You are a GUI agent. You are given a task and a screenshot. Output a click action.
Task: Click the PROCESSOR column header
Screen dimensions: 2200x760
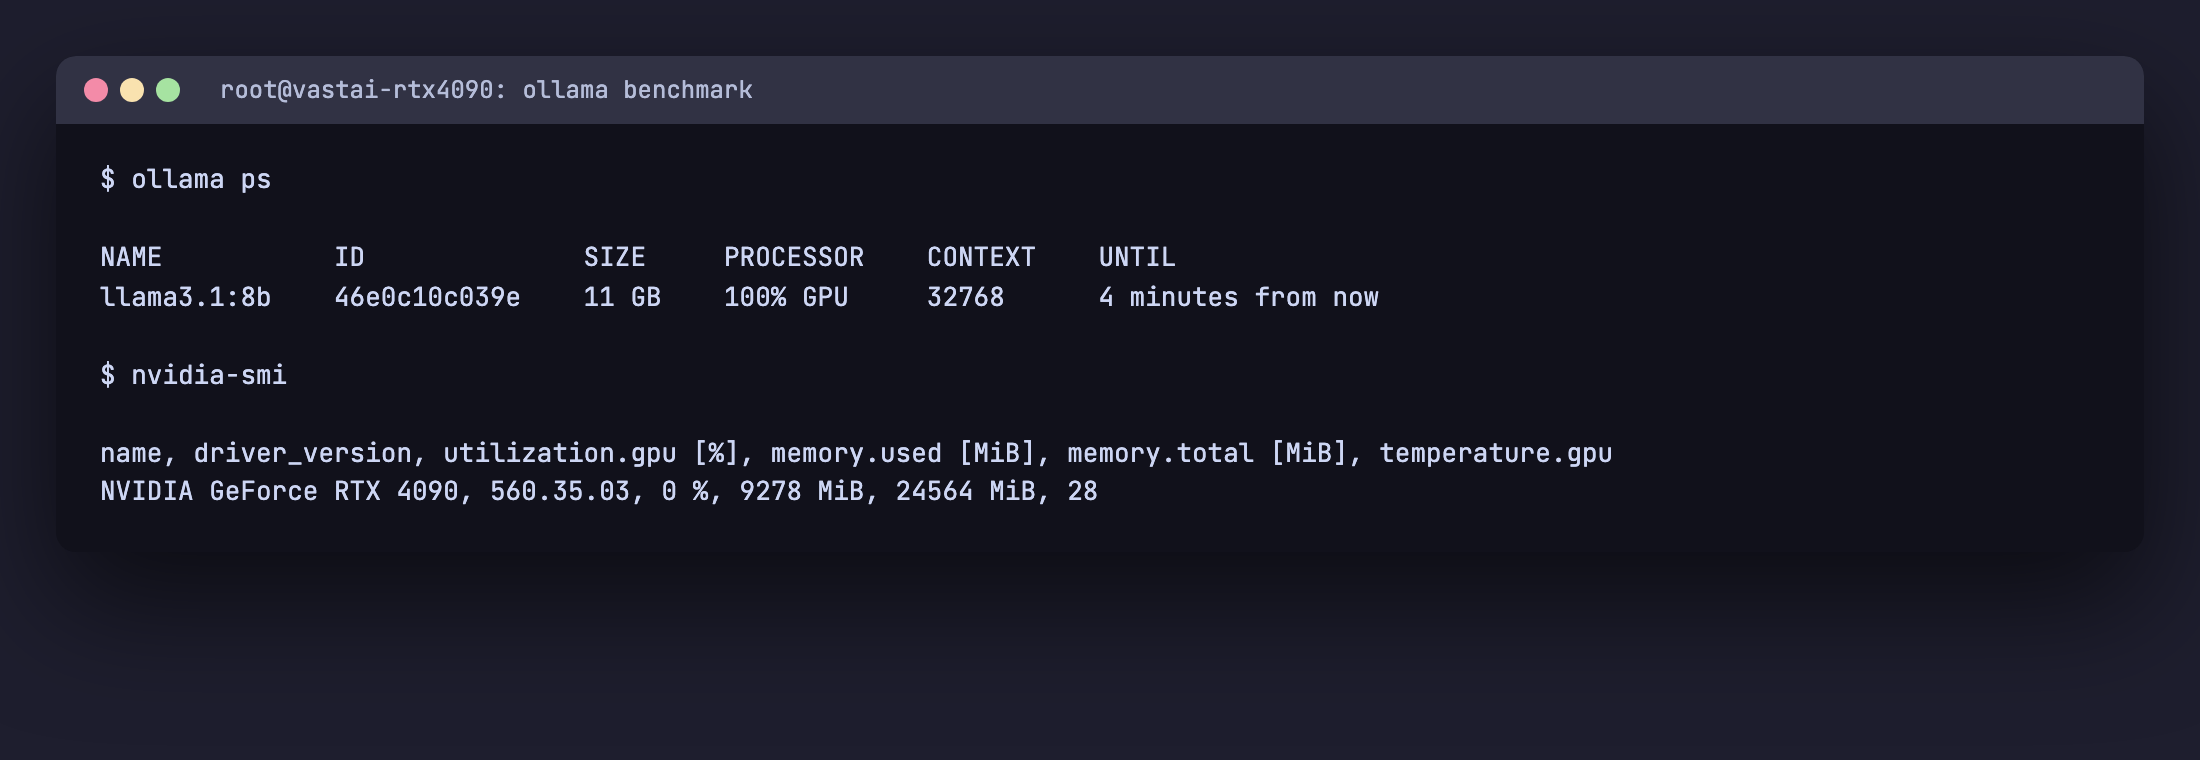(794, 257)
